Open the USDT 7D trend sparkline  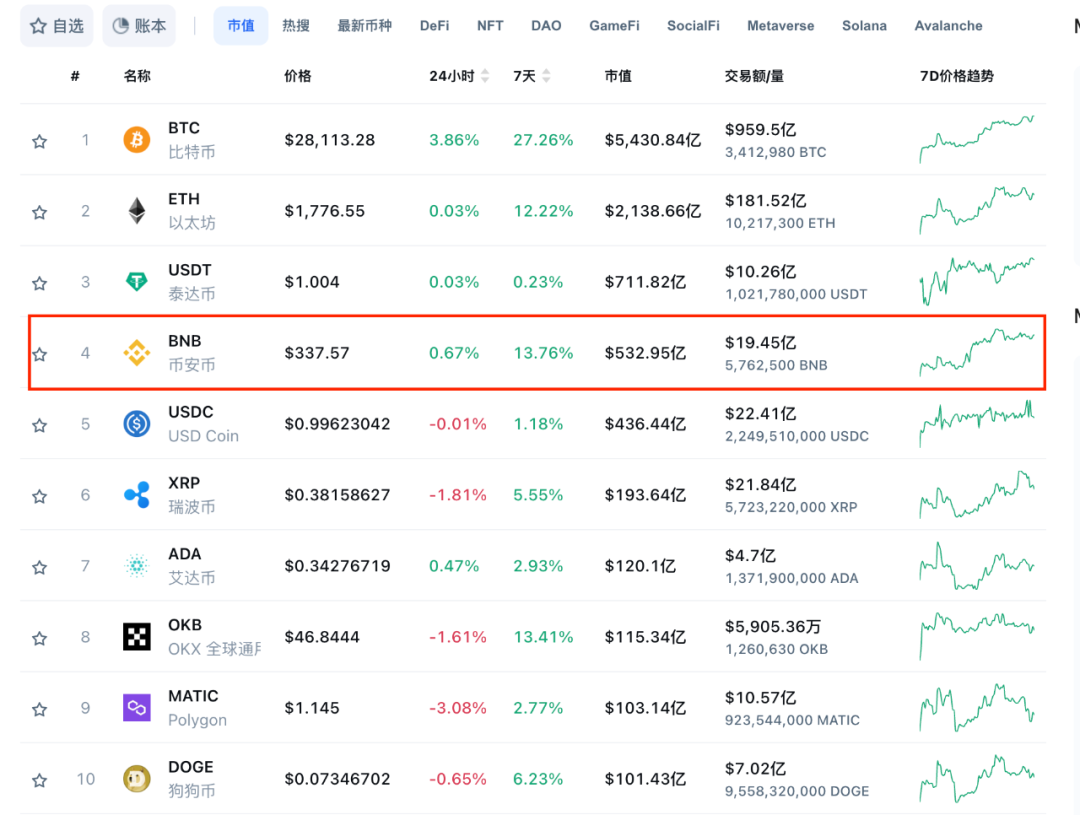pyautogui.click(x=977, y=281)
